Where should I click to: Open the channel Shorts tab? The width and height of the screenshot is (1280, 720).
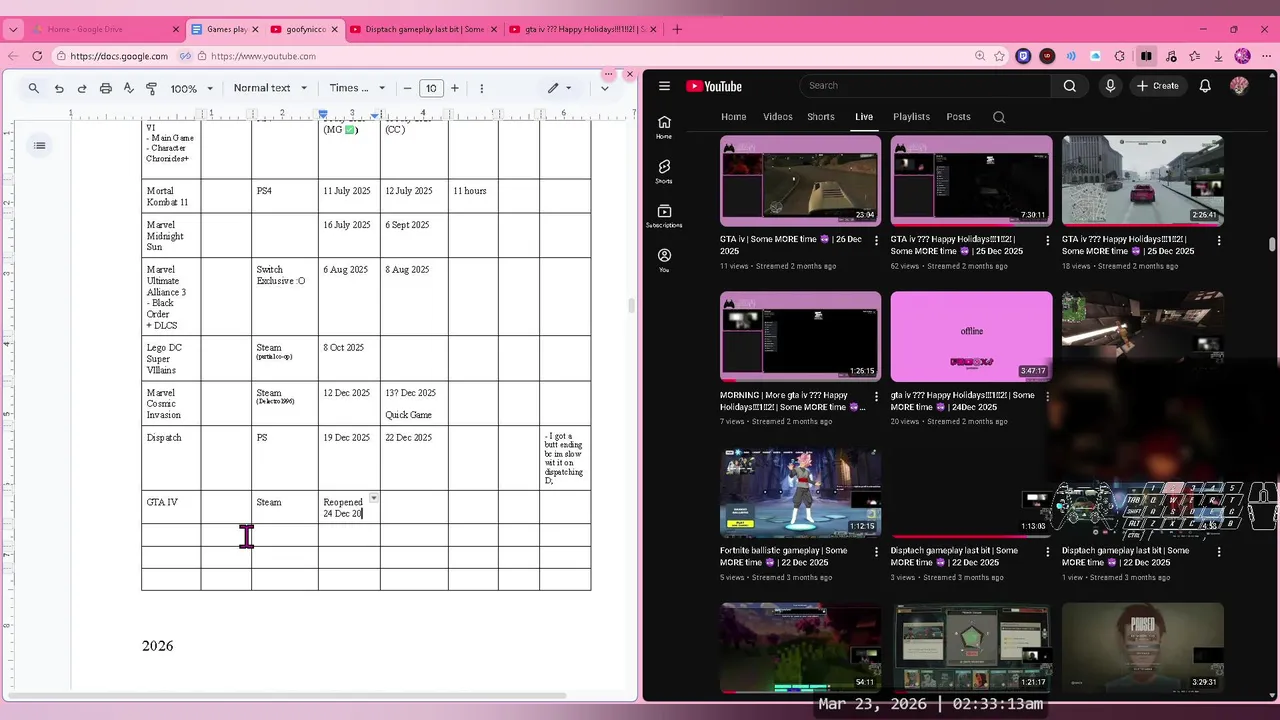click(x=821, y=117)
